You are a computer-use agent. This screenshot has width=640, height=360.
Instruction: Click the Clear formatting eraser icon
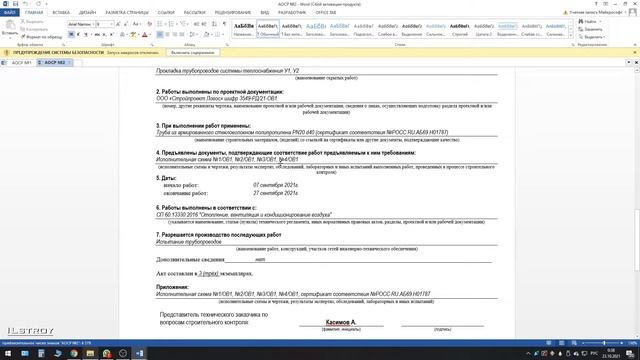(149, 24)
